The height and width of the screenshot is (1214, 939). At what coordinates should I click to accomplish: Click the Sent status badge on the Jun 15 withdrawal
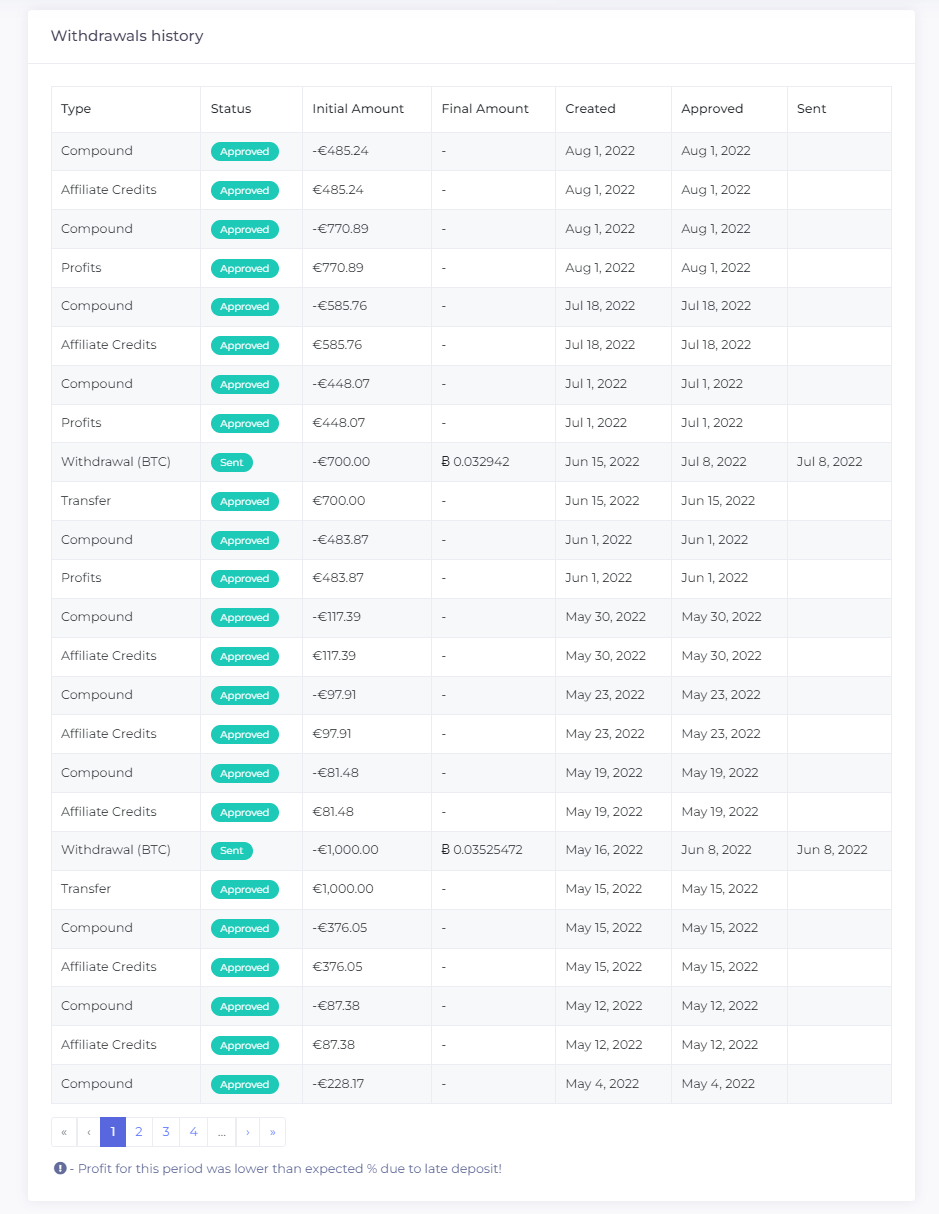pyautogui.click(x=232, y=462)
